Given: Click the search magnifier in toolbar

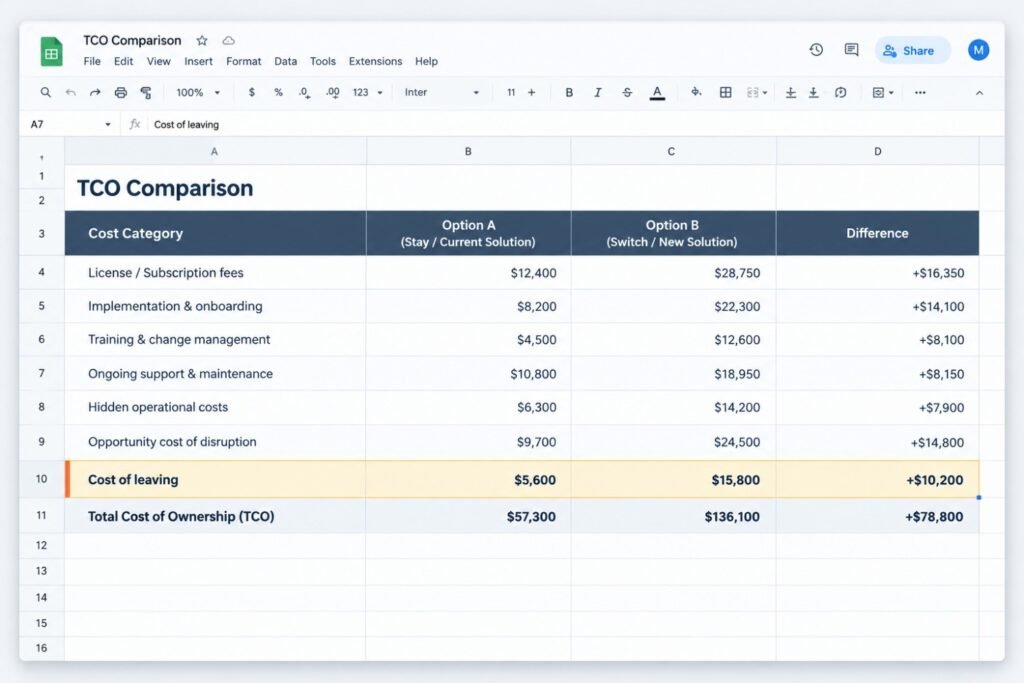Looking at the screenshot, I should (45, 93).
